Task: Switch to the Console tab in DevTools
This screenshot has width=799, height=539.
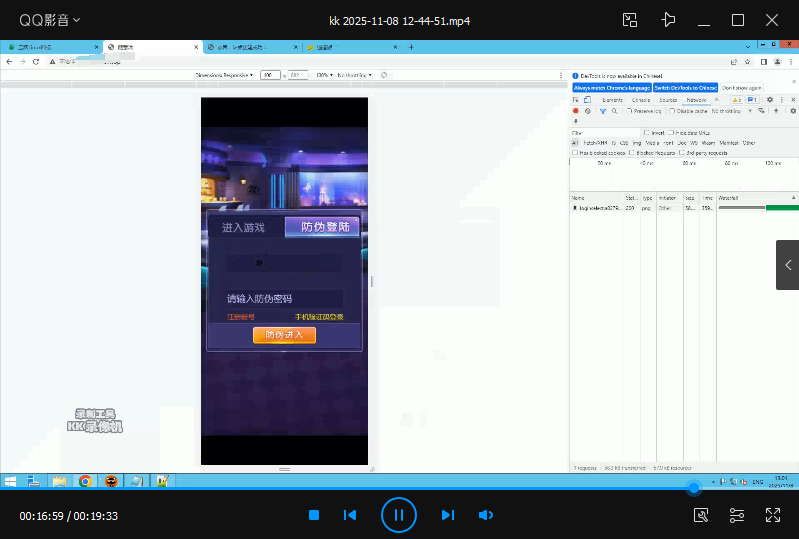Action: [x=641, y=100]
